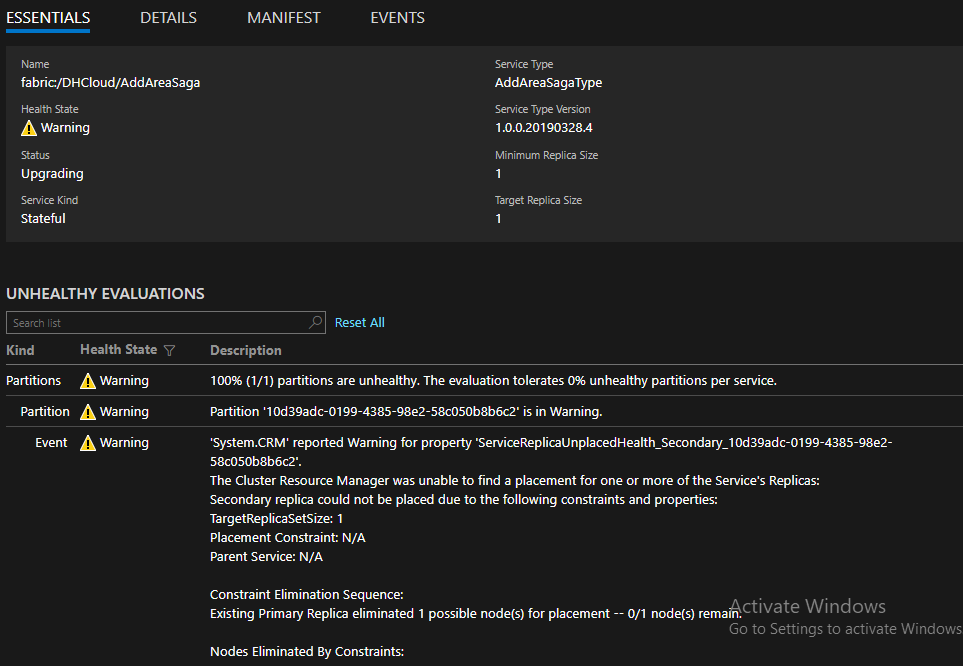Click the Reset All link
This screenshot has width=963, height=666.
359,323
